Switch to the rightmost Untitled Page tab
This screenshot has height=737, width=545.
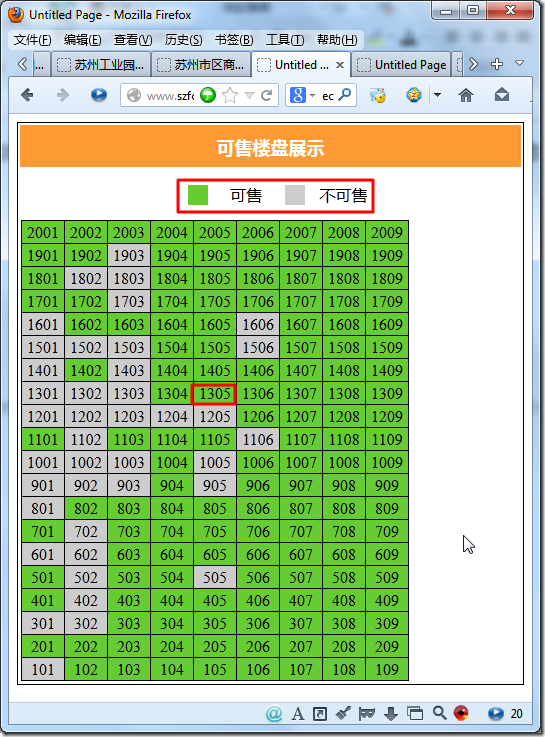[401, 64]
